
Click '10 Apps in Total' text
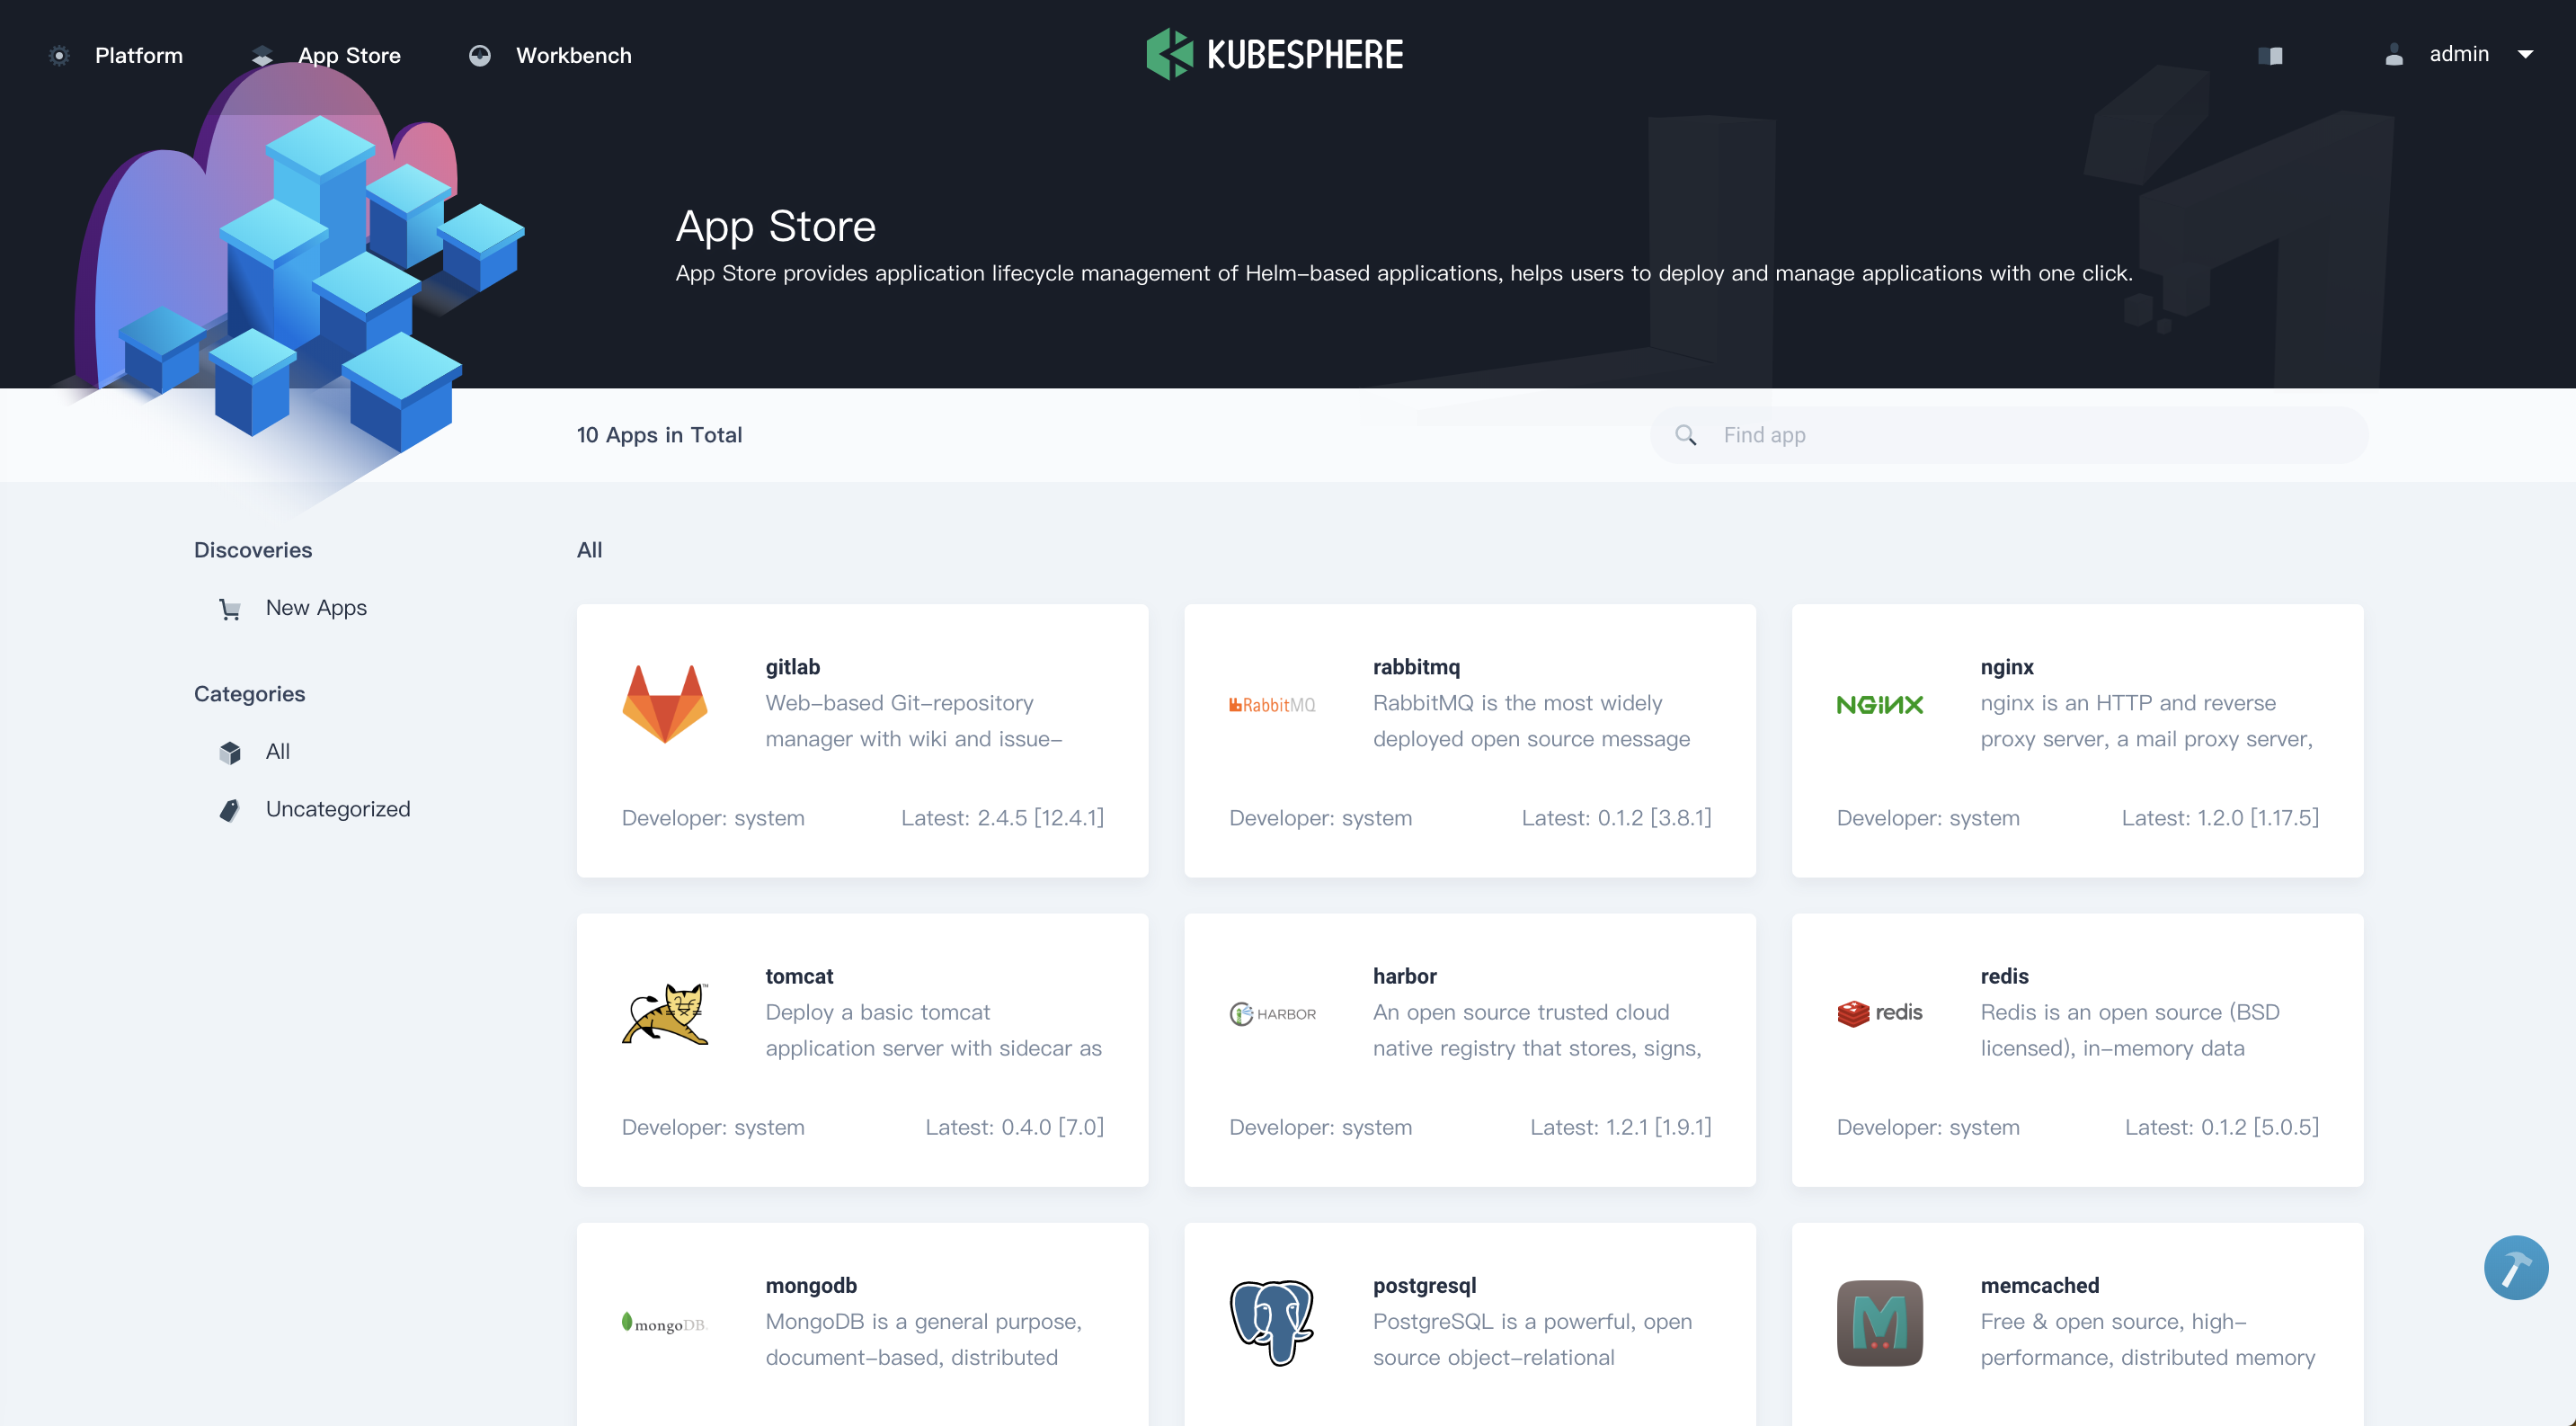(659, 435)
